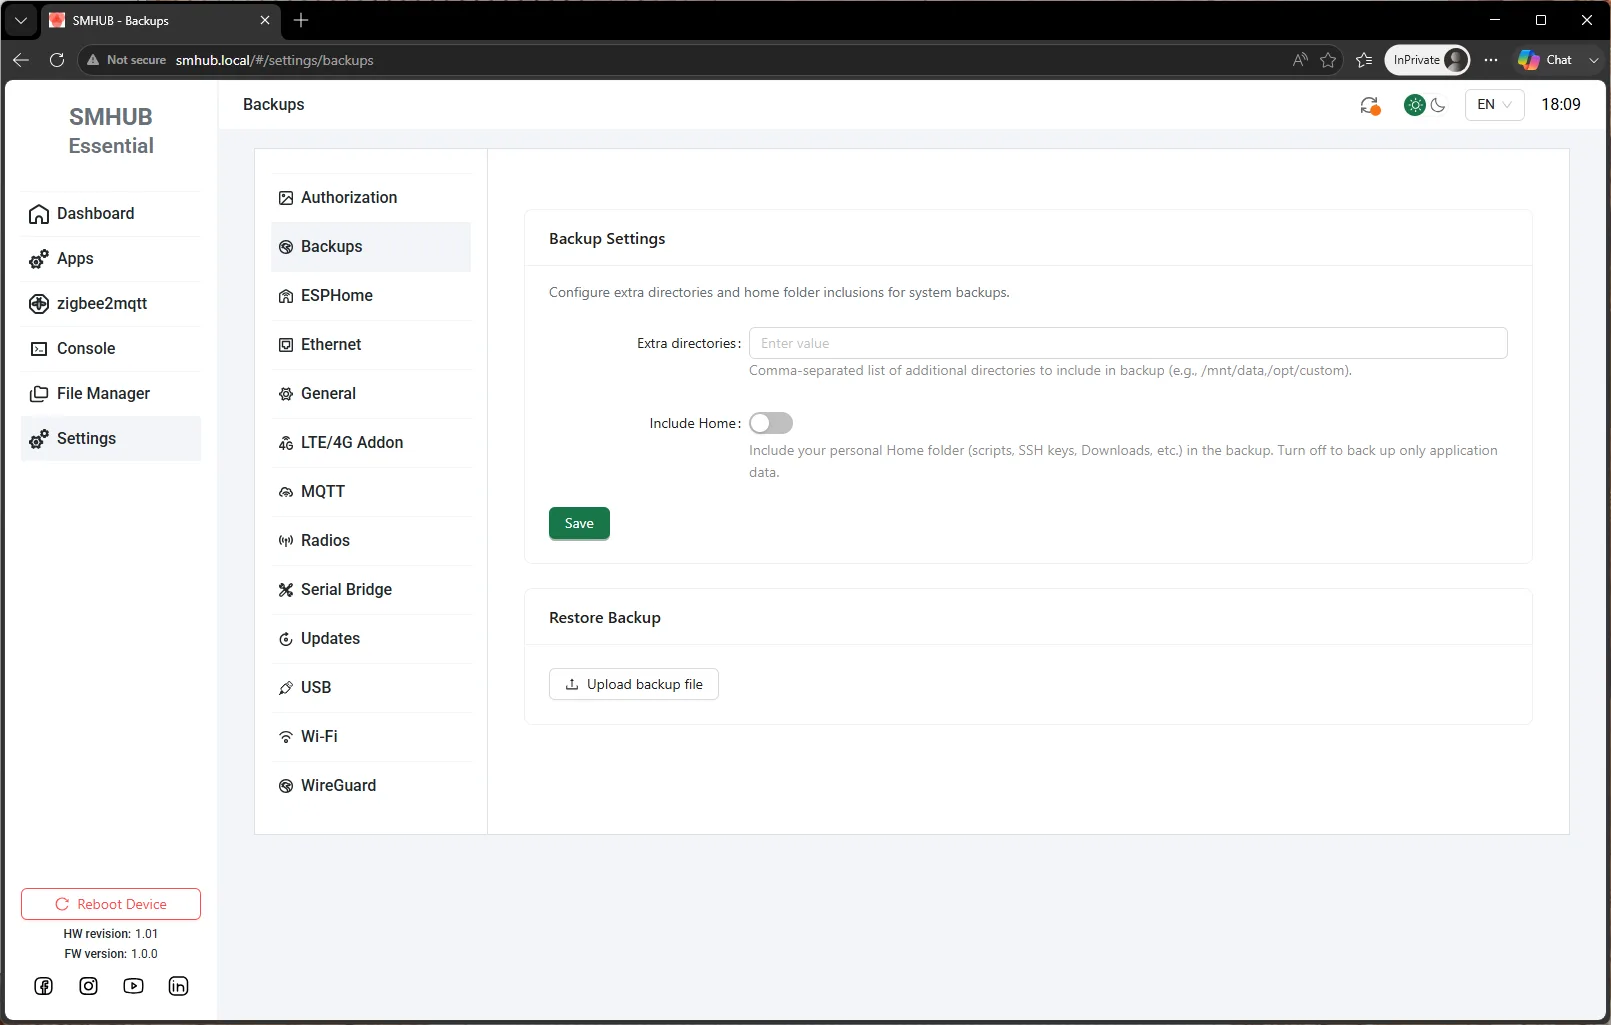The width and height of the screenshot is (1611, 1025).
Task: Click the SMHUB Essential logo
Action: [111, 131]
